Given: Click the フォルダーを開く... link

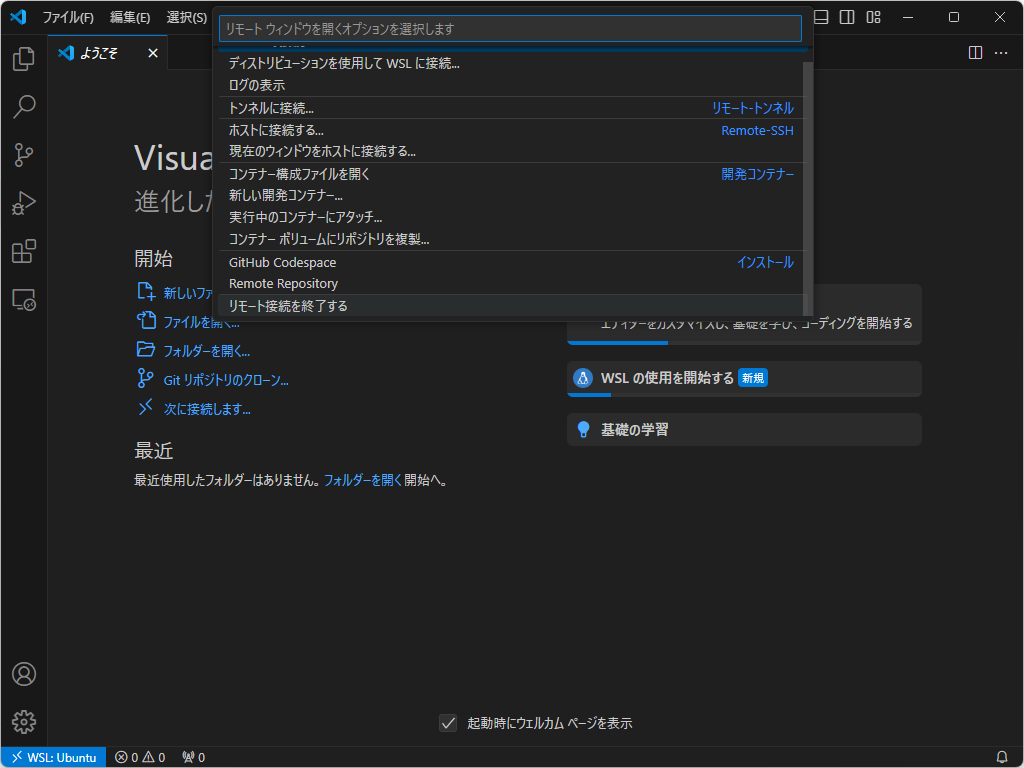Looking at the screenshot, I should pyautogui.click(x=206, y=351).
